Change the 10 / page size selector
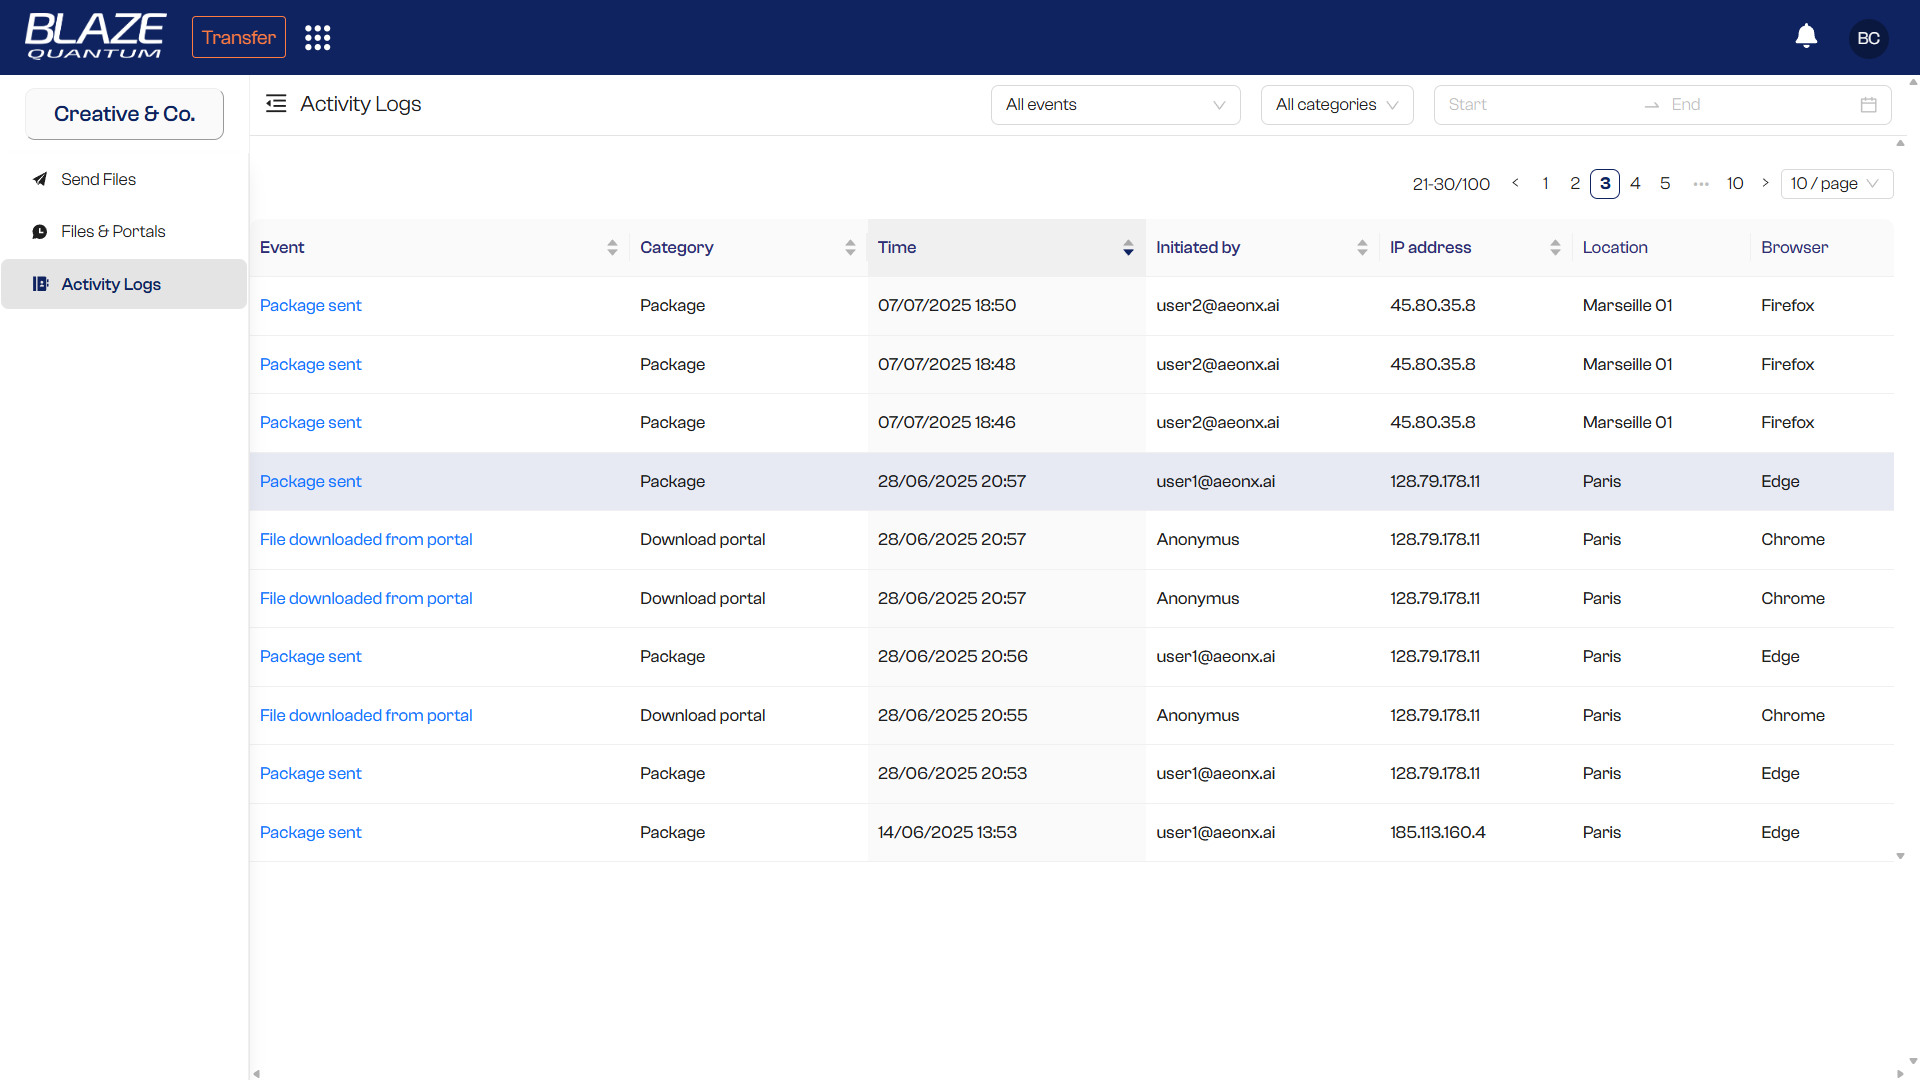Screen dimensions: 1920x1080 coord(1835,184)
